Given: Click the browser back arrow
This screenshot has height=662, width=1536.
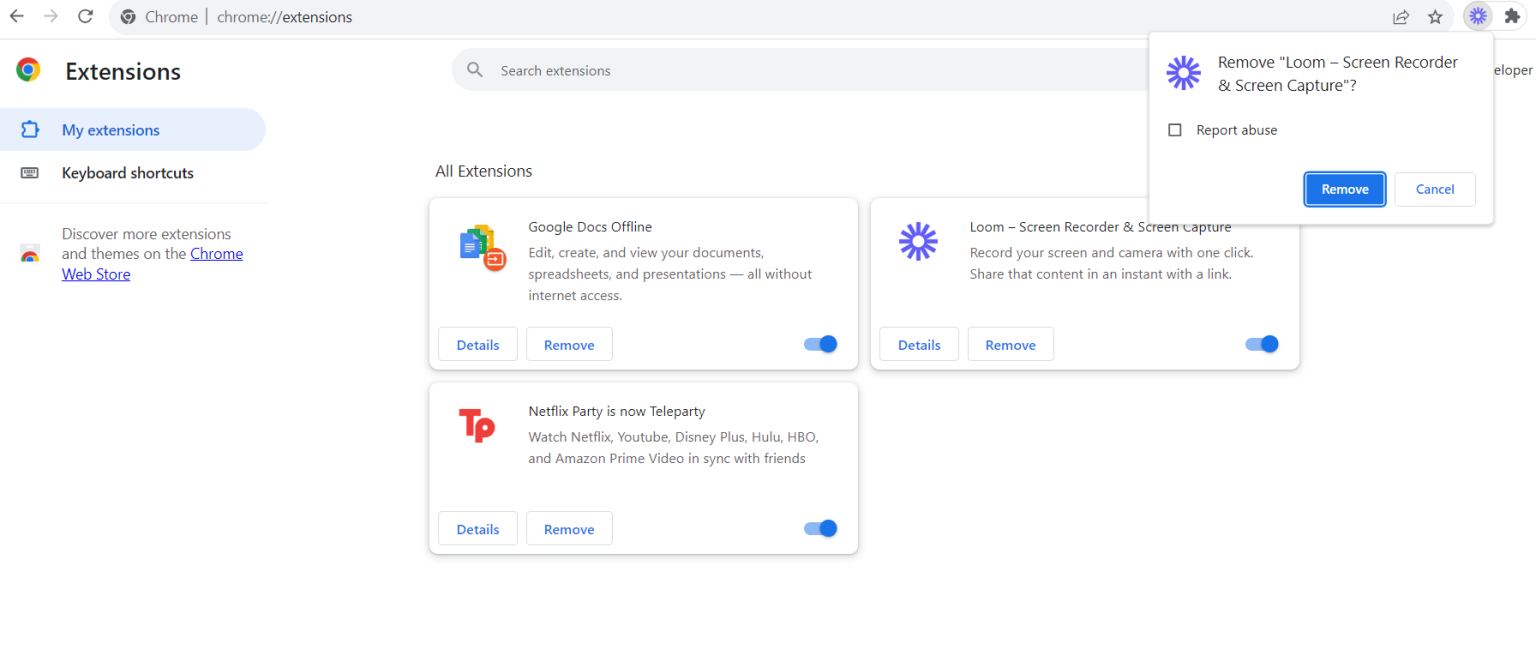Looking at the screenshot, I should click(17, 17).
